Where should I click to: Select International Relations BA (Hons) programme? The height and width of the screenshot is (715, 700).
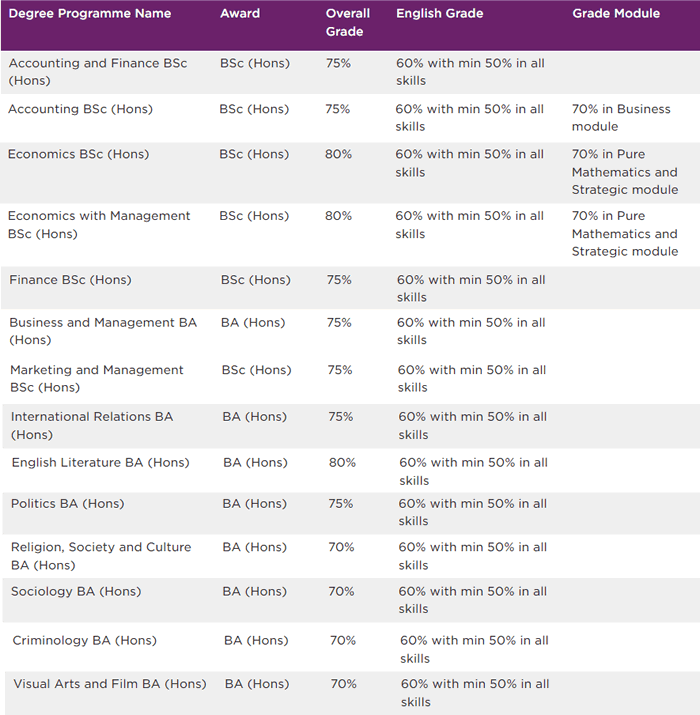[x=92, y=425]
